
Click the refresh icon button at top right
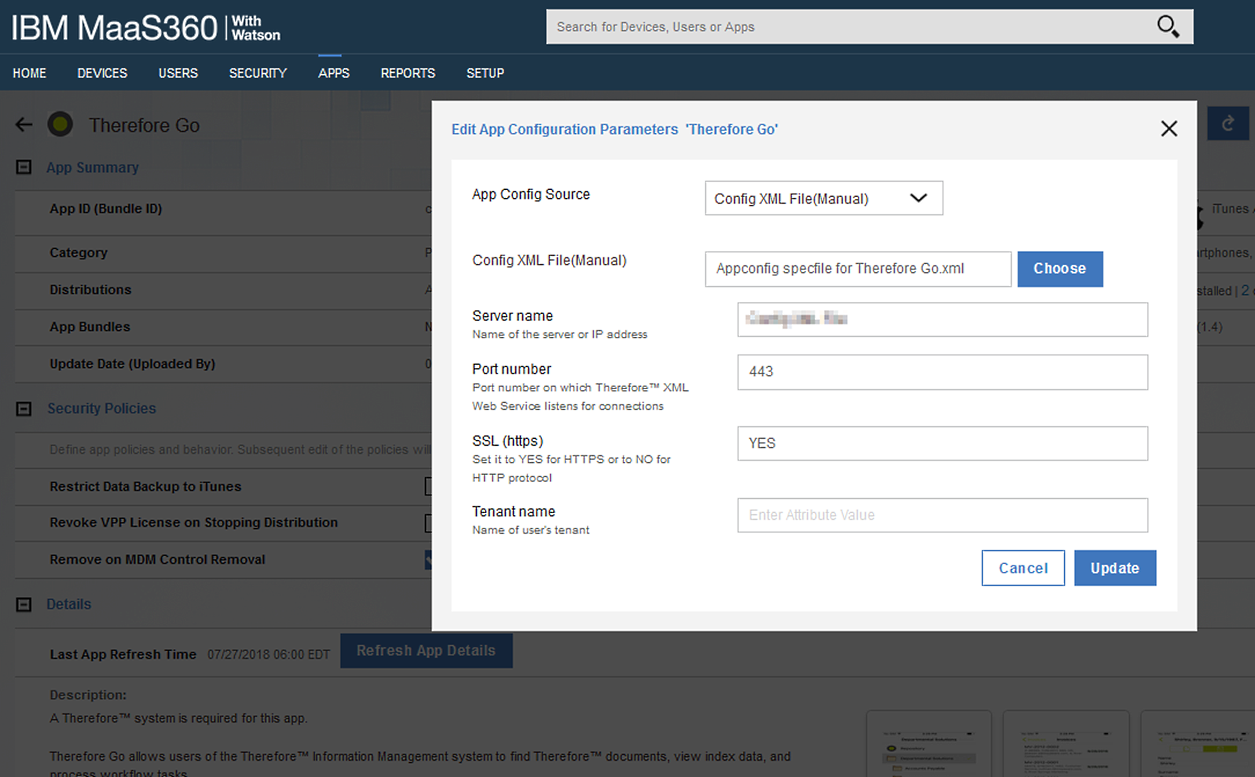pos(1227,123)
